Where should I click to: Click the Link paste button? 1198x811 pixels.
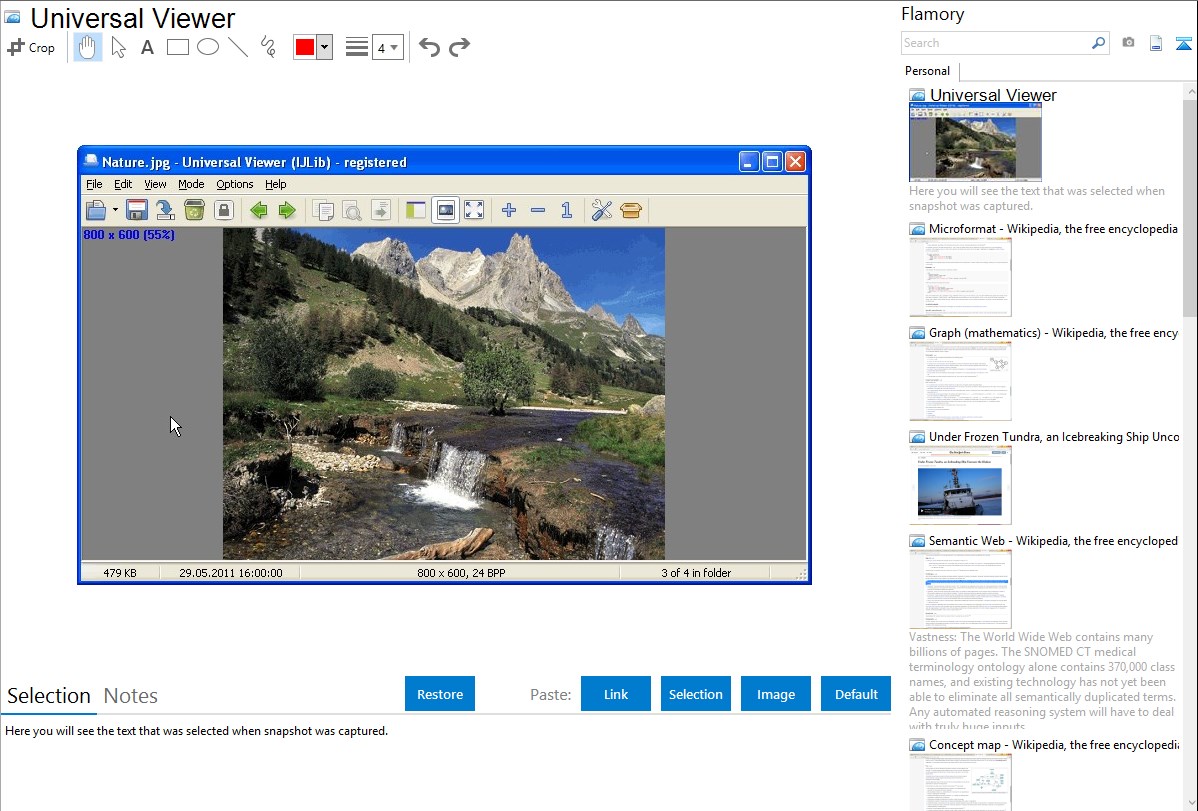click(616, 694)
